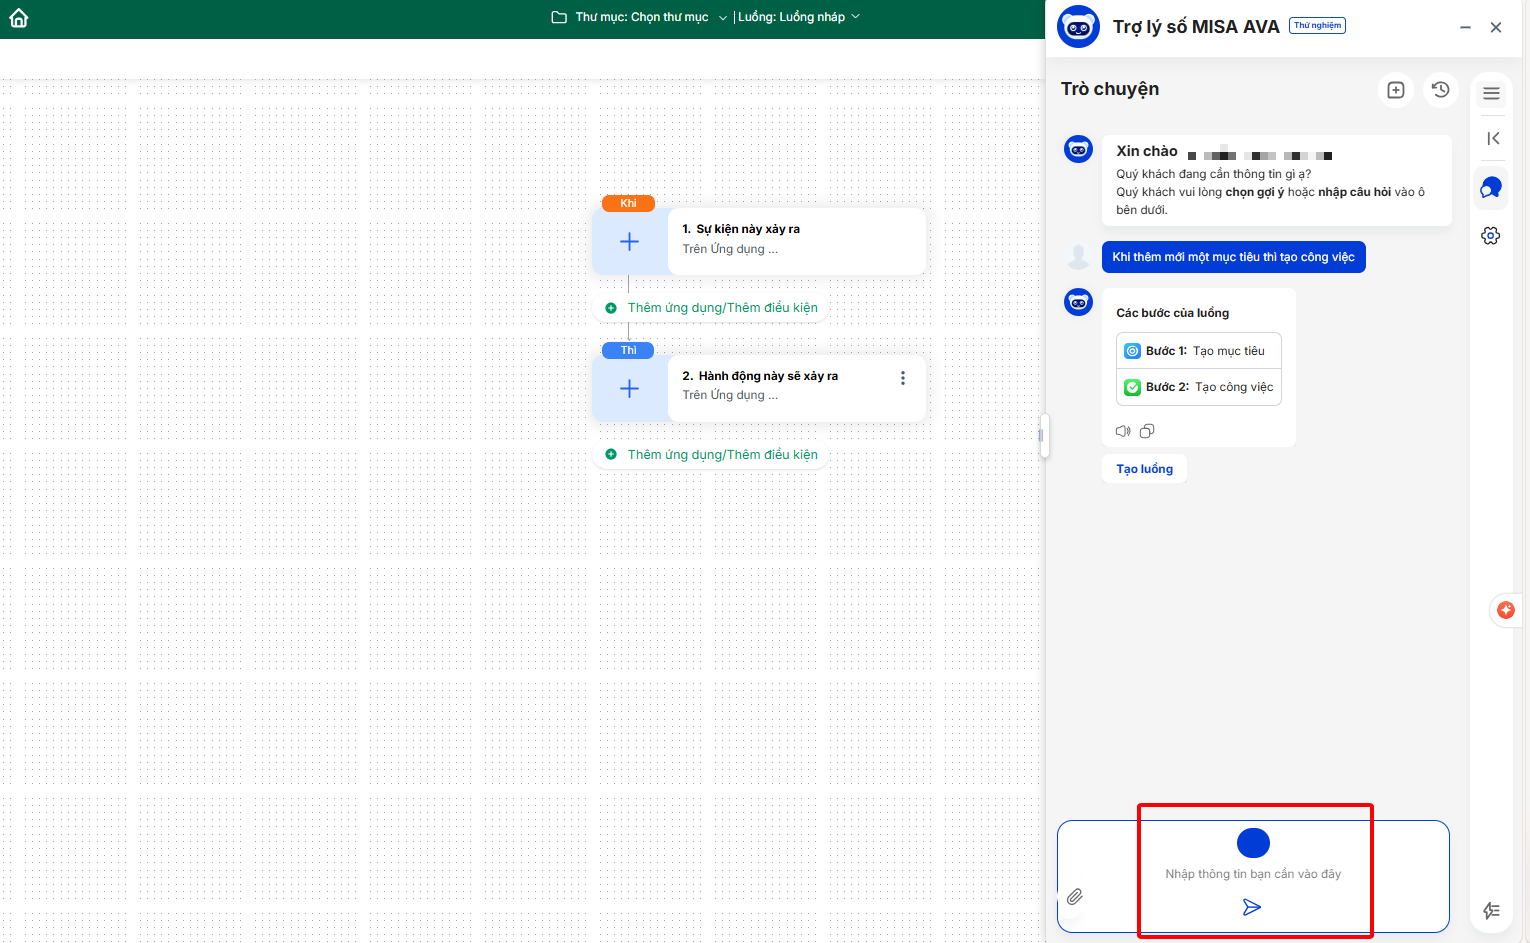Copy the flow steps using the copy icon
This screenshot has height=943, width=1530.
click(x=1147, y=431)
